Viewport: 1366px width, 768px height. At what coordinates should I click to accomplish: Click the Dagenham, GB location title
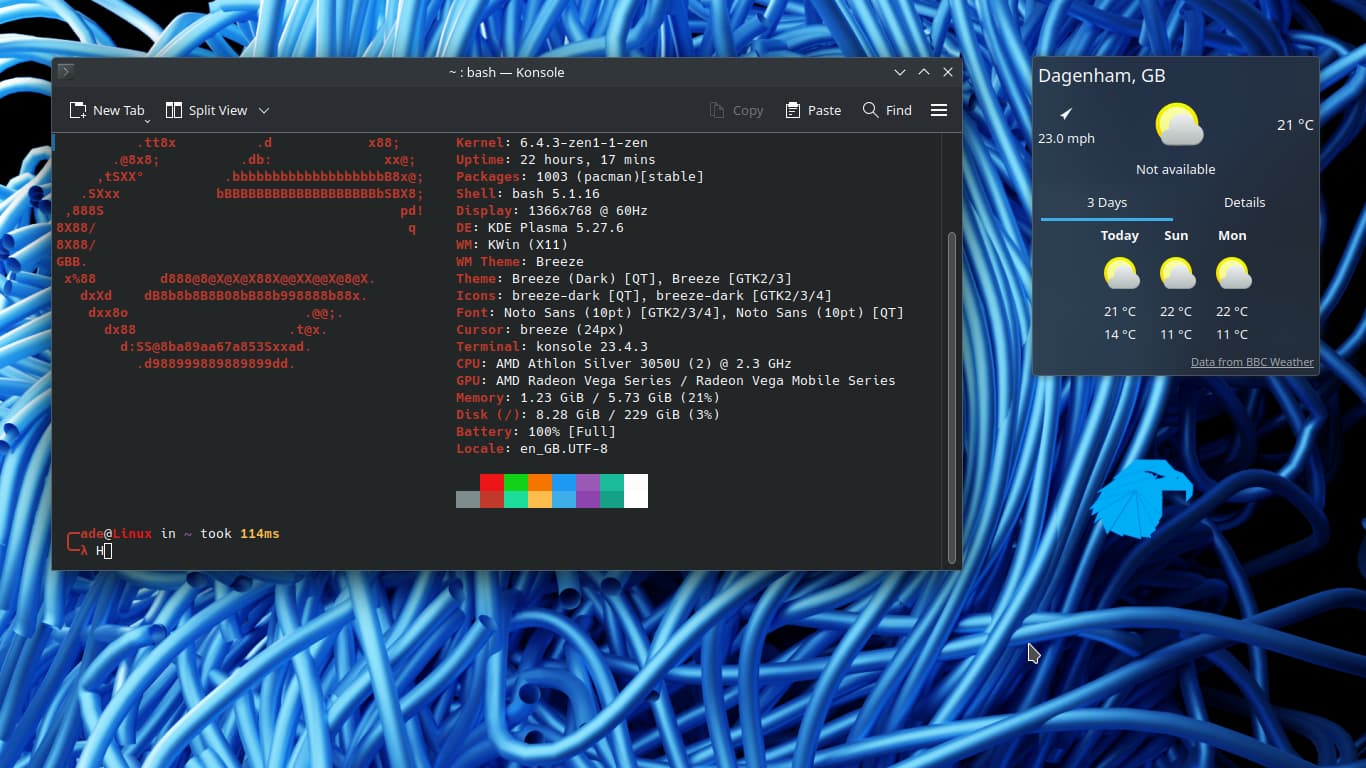1102,76
